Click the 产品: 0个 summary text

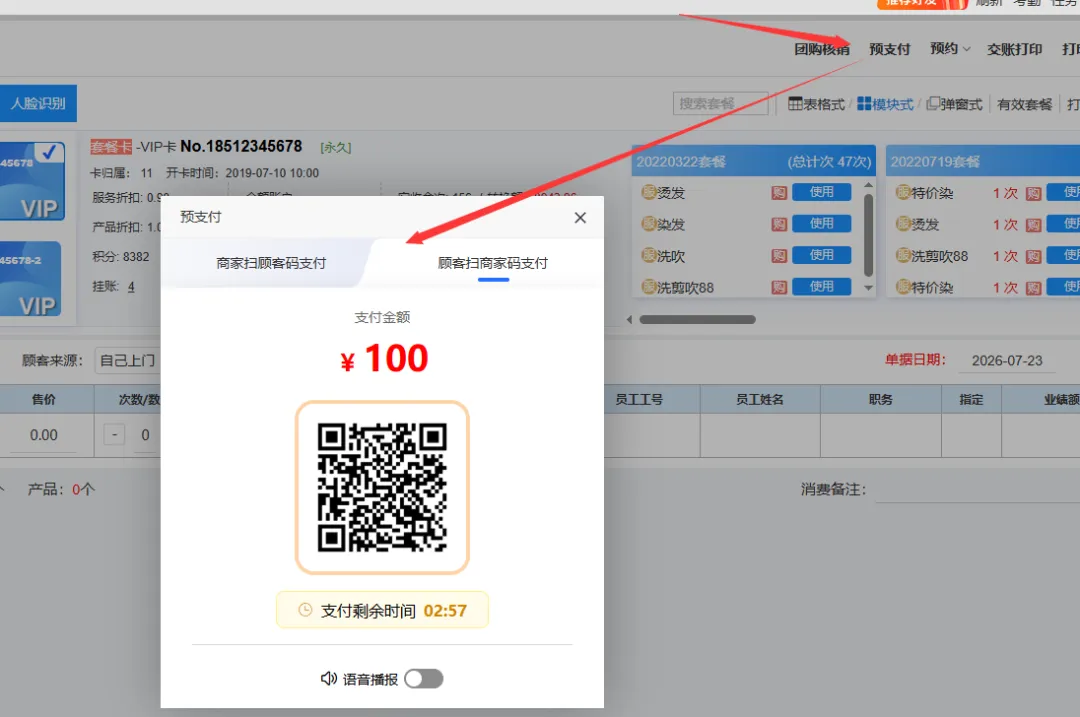61,489
